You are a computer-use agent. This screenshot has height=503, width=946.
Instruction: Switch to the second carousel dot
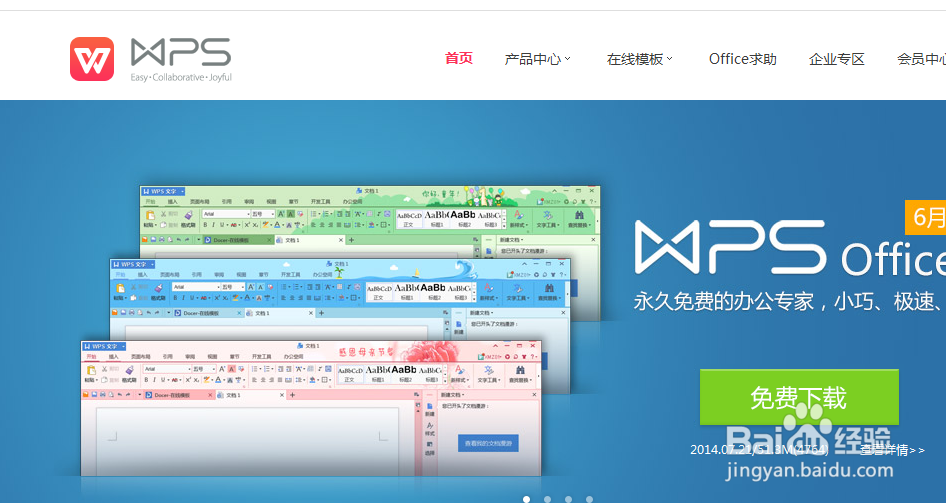[547, 499]
